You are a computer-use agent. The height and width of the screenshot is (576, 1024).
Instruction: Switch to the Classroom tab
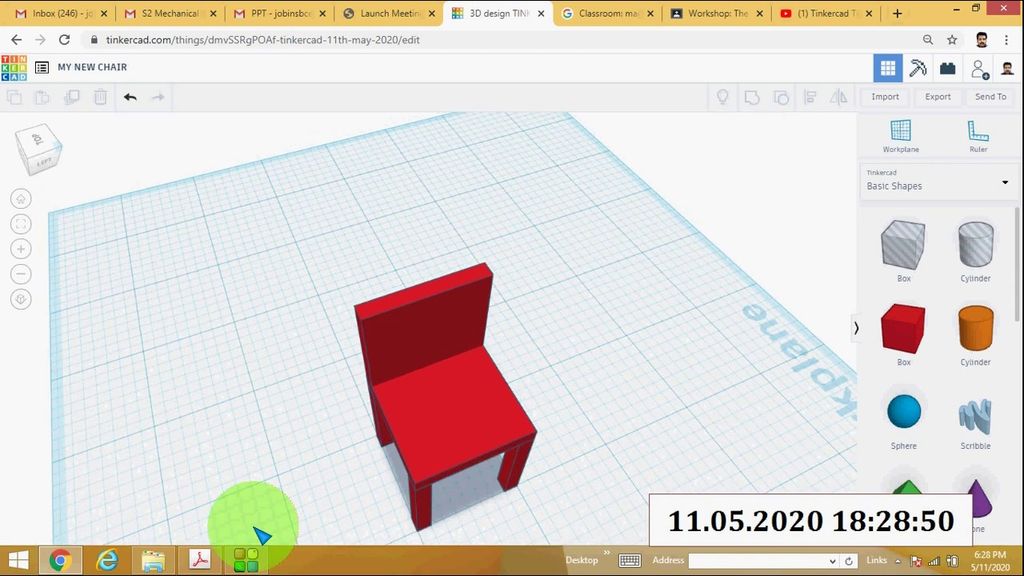coord(607,13)
